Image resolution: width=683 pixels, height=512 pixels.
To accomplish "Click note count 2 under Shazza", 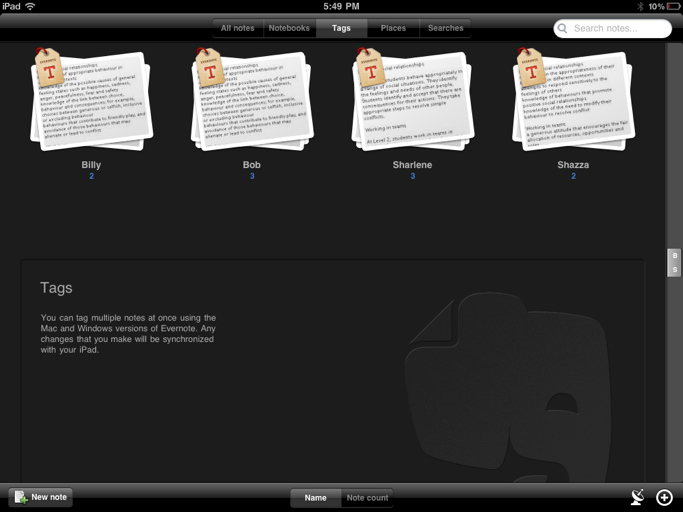I will [x=574, y=176].
